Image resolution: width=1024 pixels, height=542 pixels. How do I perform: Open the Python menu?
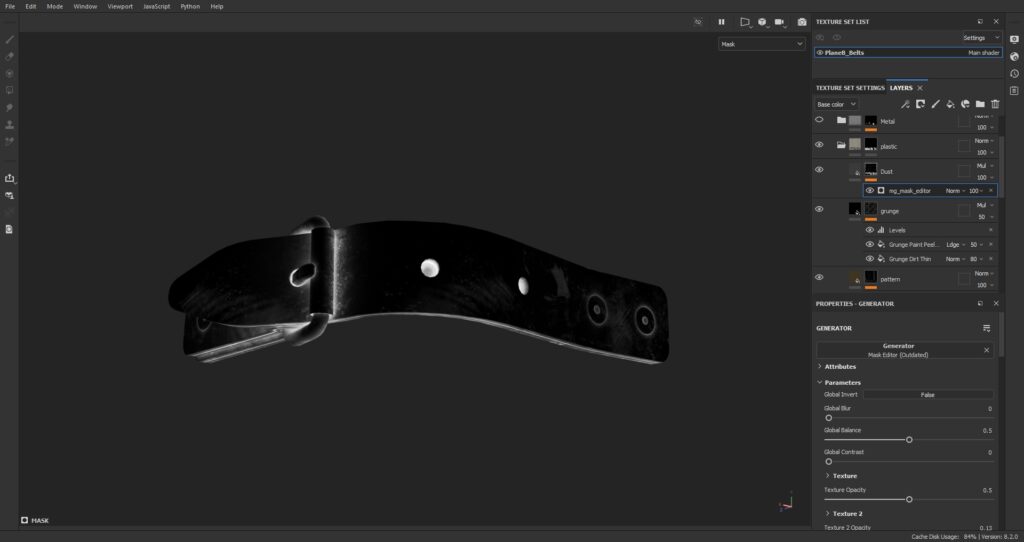click(x=190, y=7)
